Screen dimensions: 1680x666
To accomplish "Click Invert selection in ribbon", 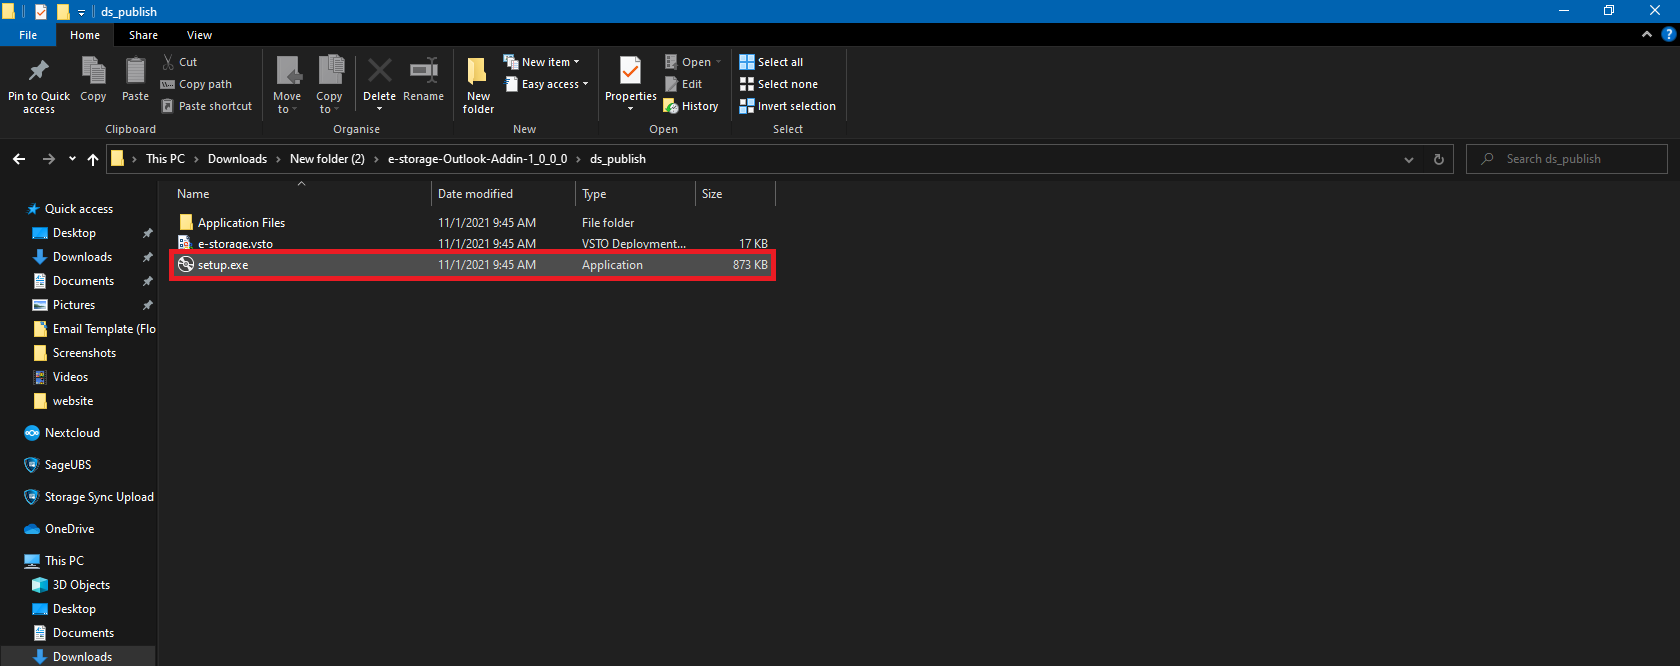I will pos(787,106).
